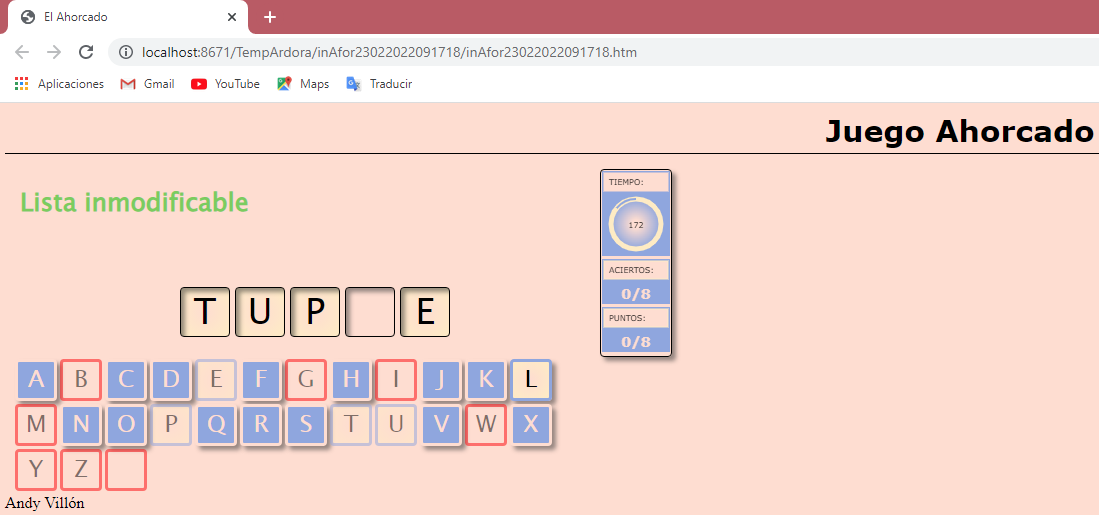
Task: Click the address bar URL
Action: click(389, 53)
